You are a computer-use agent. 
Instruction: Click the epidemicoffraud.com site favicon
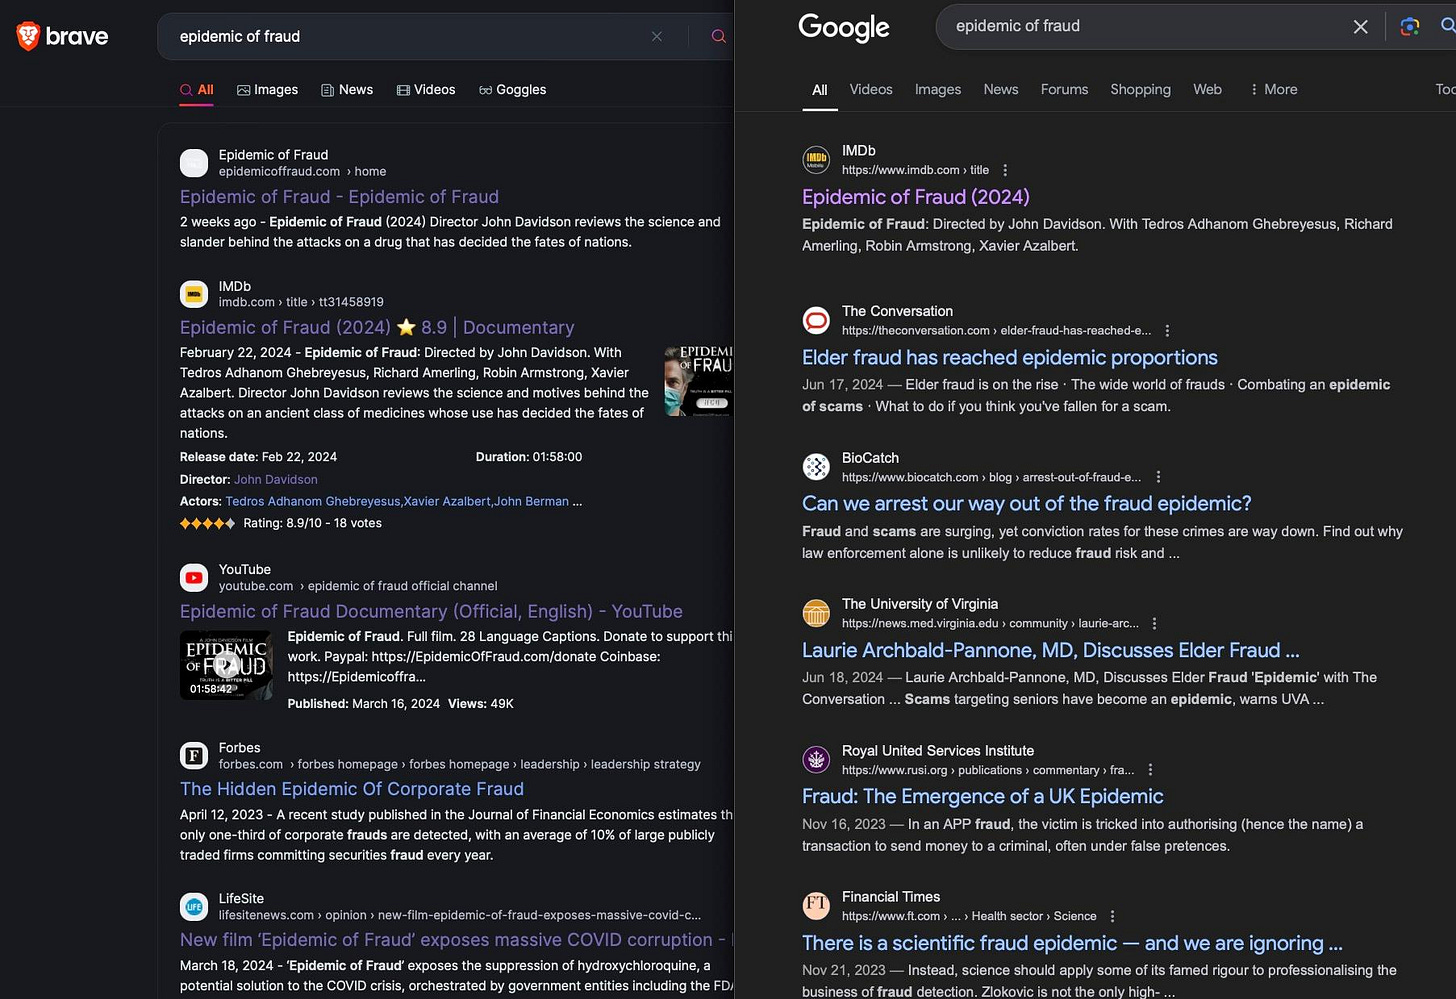(x=194, y=163)
